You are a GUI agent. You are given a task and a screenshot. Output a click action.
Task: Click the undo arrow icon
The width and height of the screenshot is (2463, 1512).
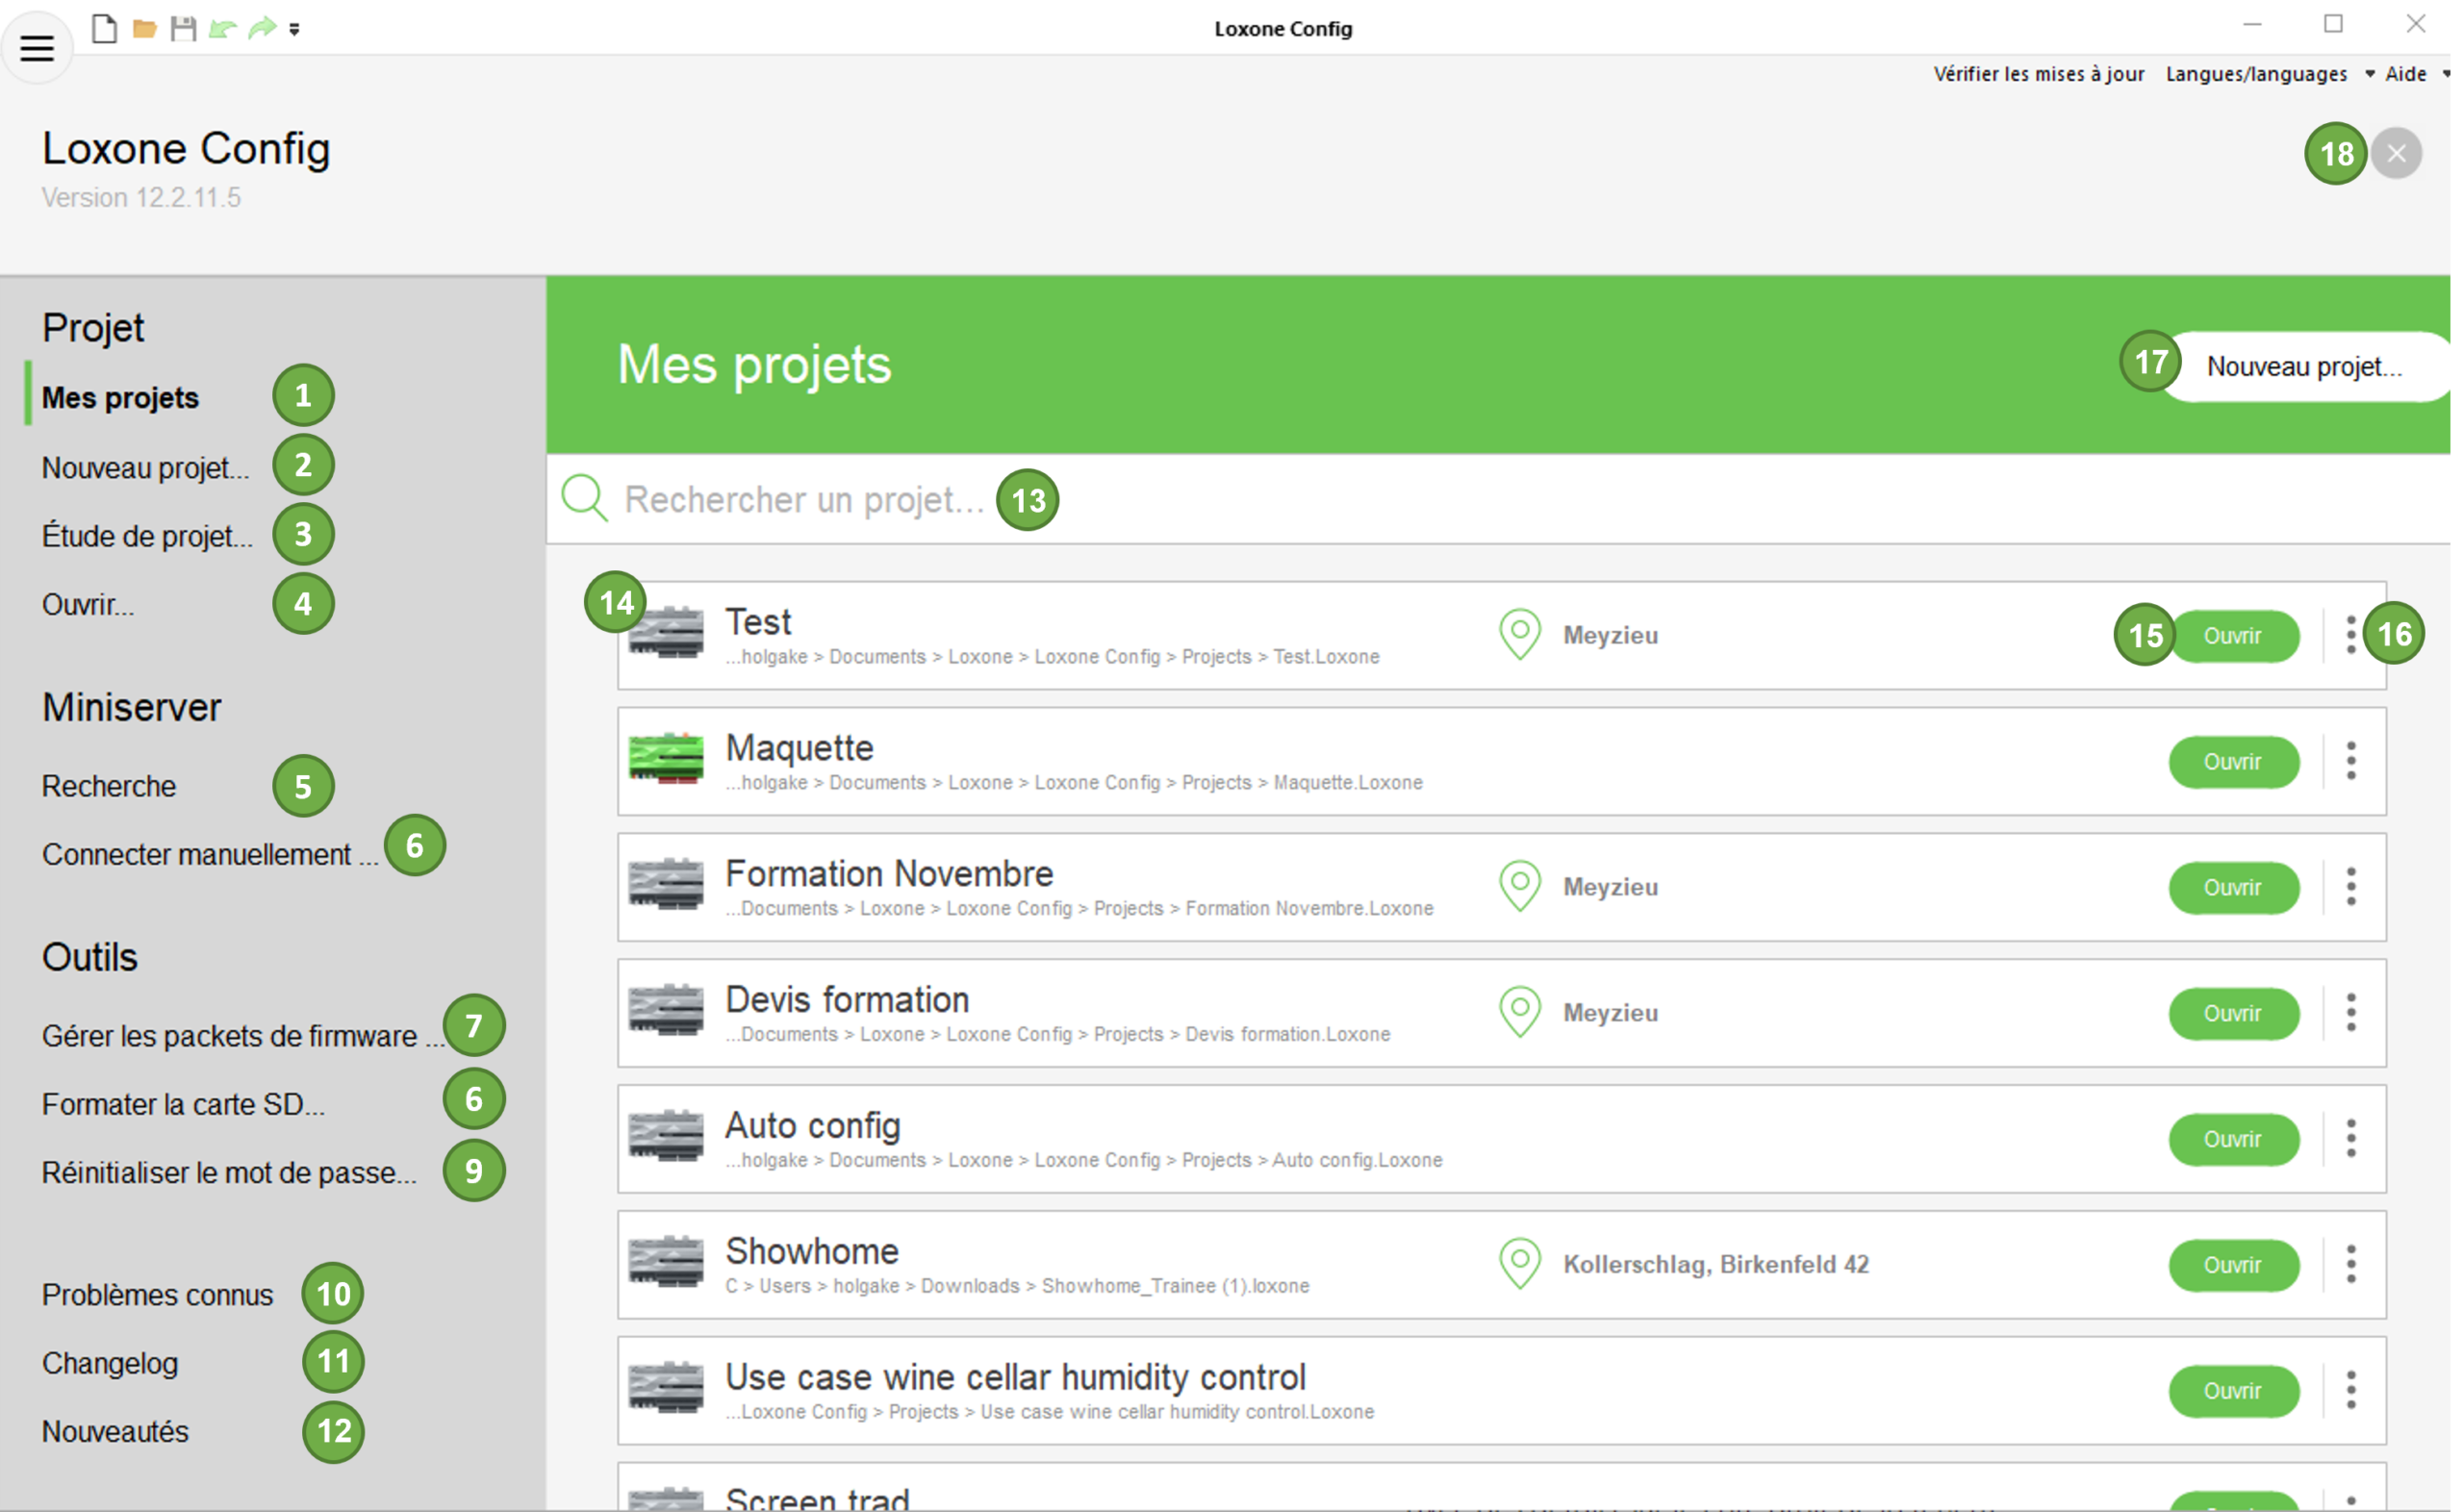coord(222,28)
